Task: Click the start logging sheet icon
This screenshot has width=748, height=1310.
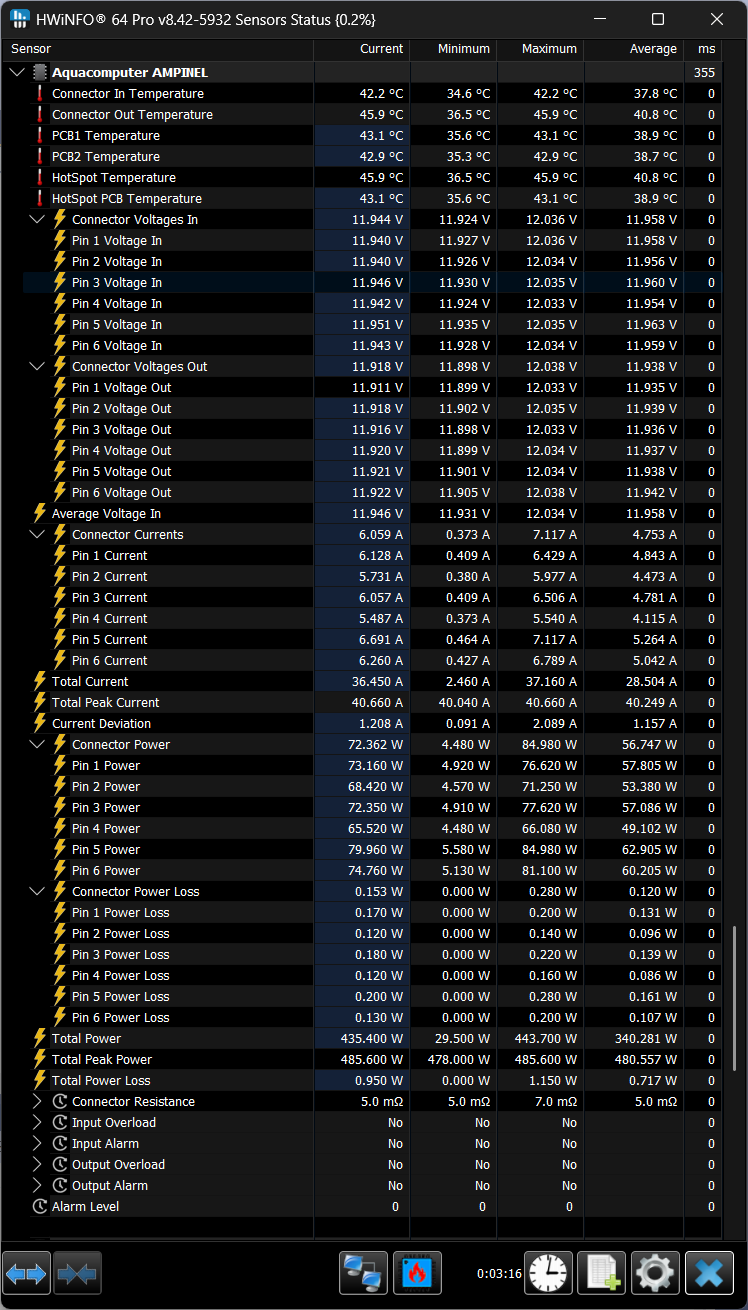Action: [x=602, y=1274]
